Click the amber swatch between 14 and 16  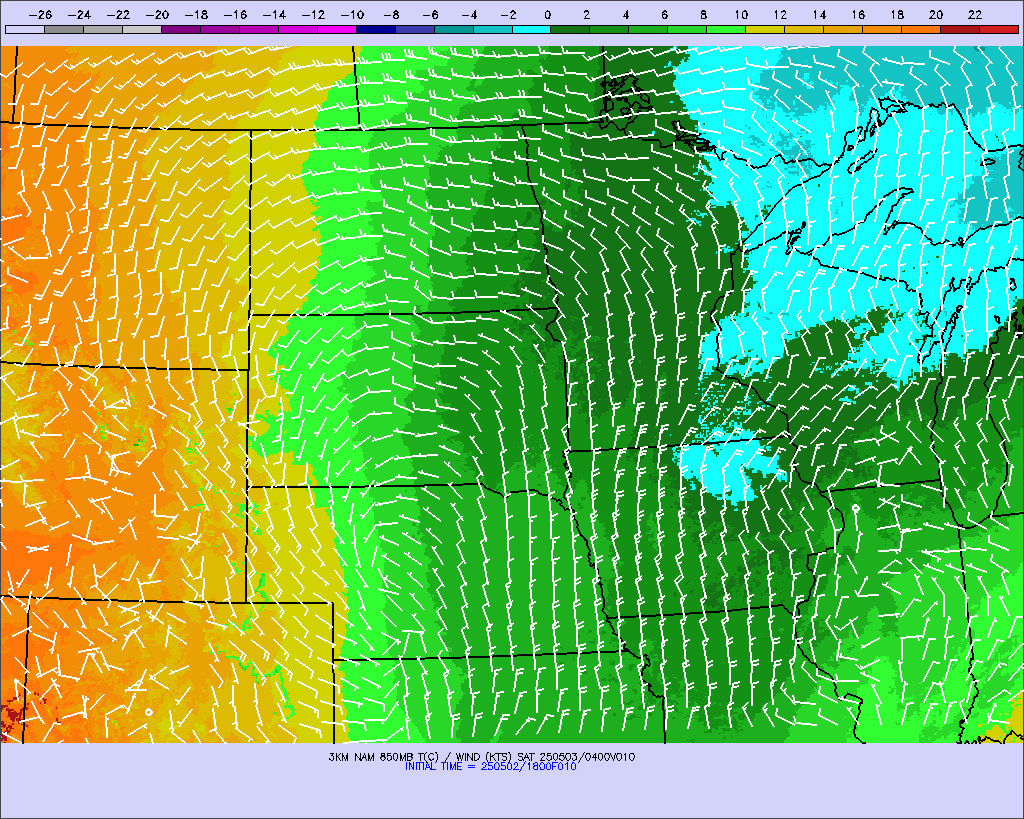844,29
